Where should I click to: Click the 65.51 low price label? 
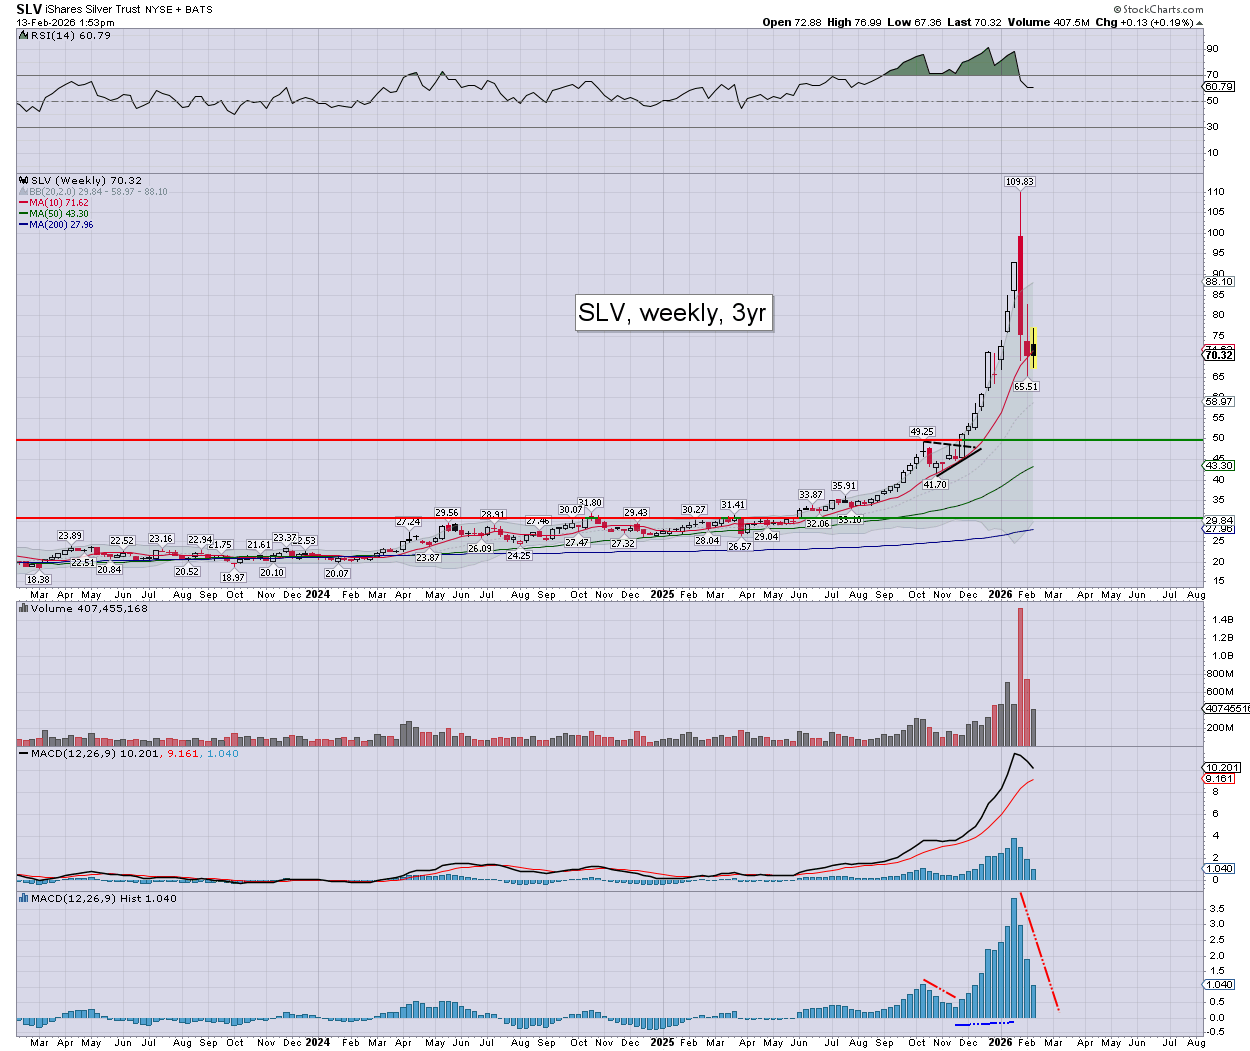(1026, 386)
